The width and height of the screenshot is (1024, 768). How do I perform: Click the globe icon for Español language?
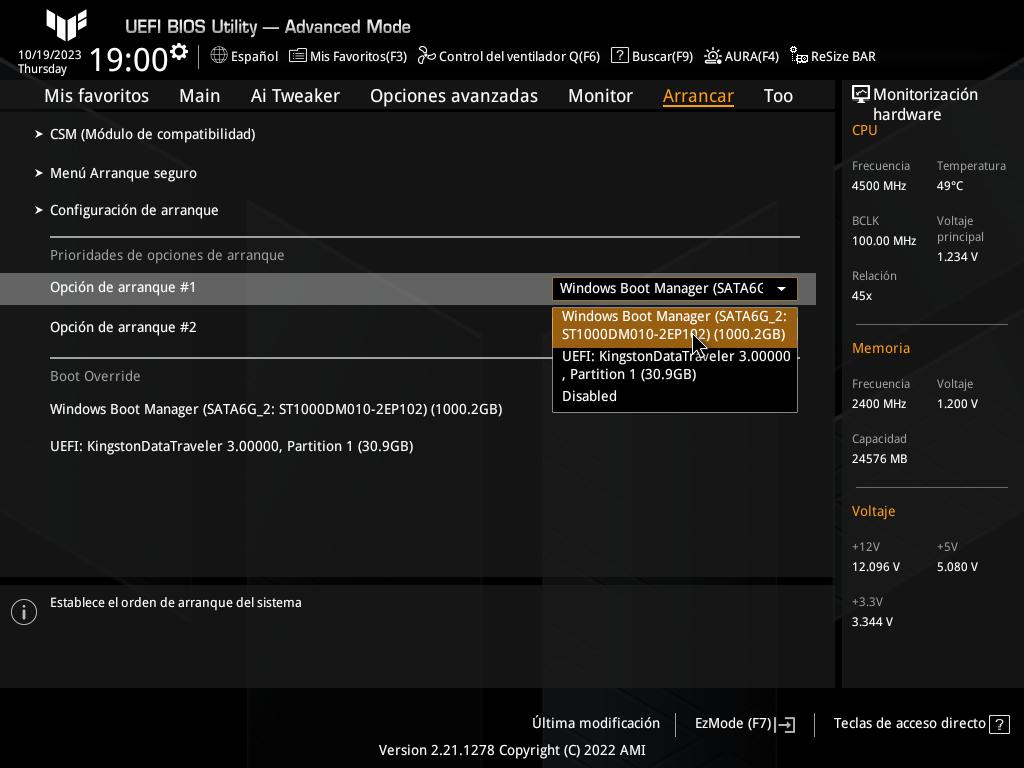pos(219,56)
